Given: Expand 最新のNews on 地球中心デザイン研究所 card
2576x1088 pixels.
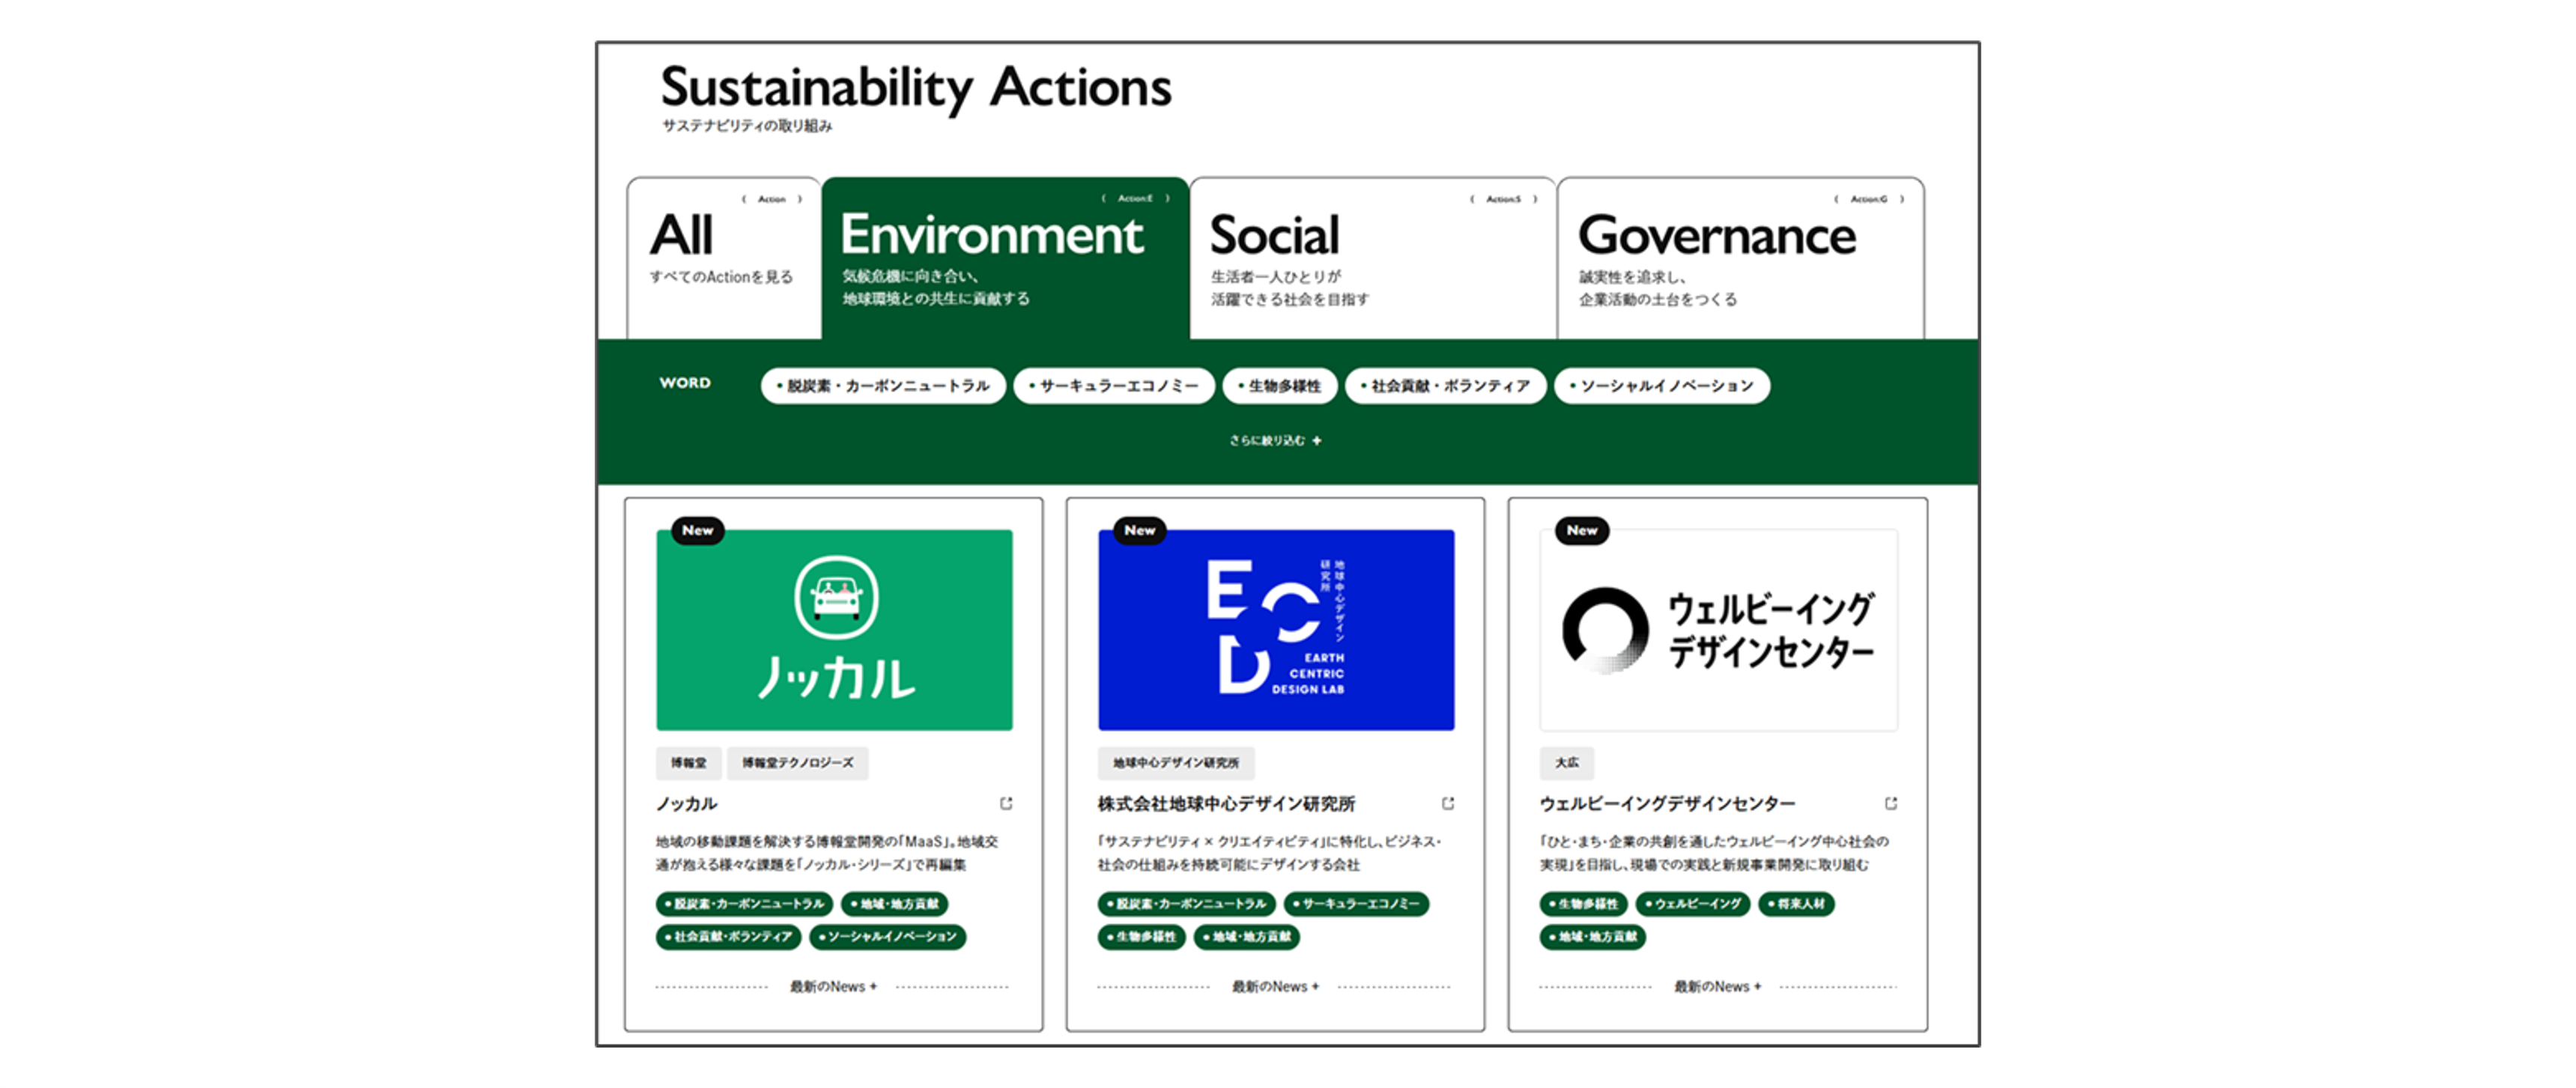Looking at the screenshot, I should tap(1275, 986).
